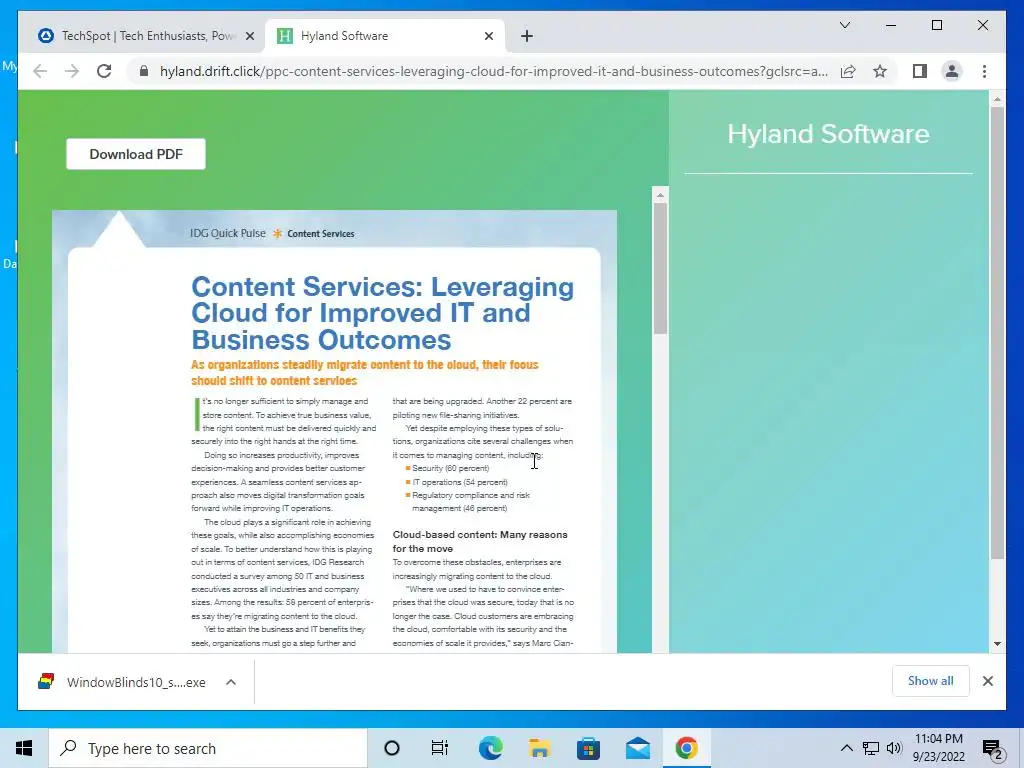The height and width of the screenshot is (768, 1024).
Task: Open Chrome profile avatar menu
Action: 952,71
